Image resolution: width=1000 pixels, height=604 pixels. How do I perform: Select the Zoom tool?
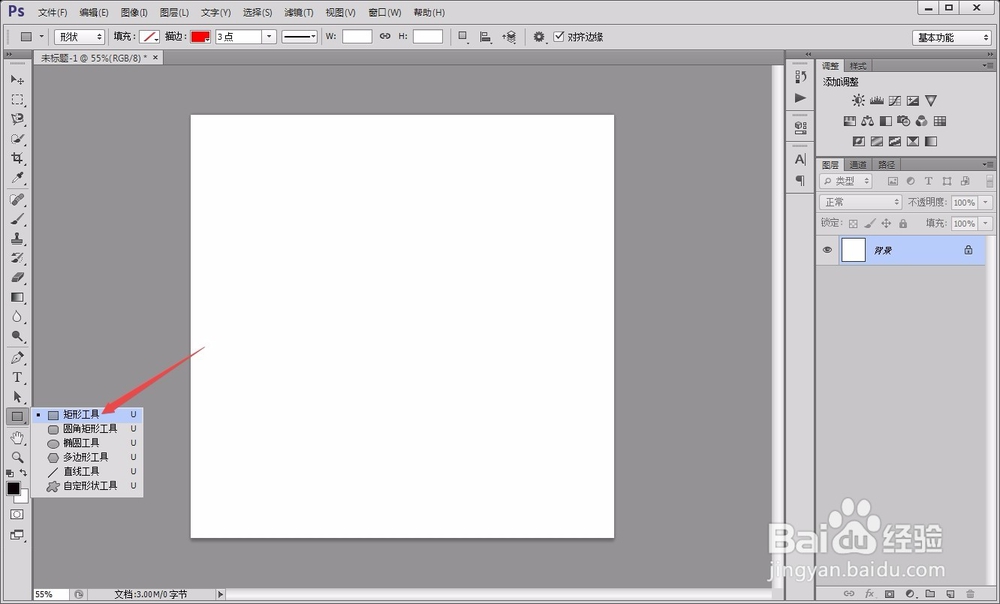(x=17, y=457)
